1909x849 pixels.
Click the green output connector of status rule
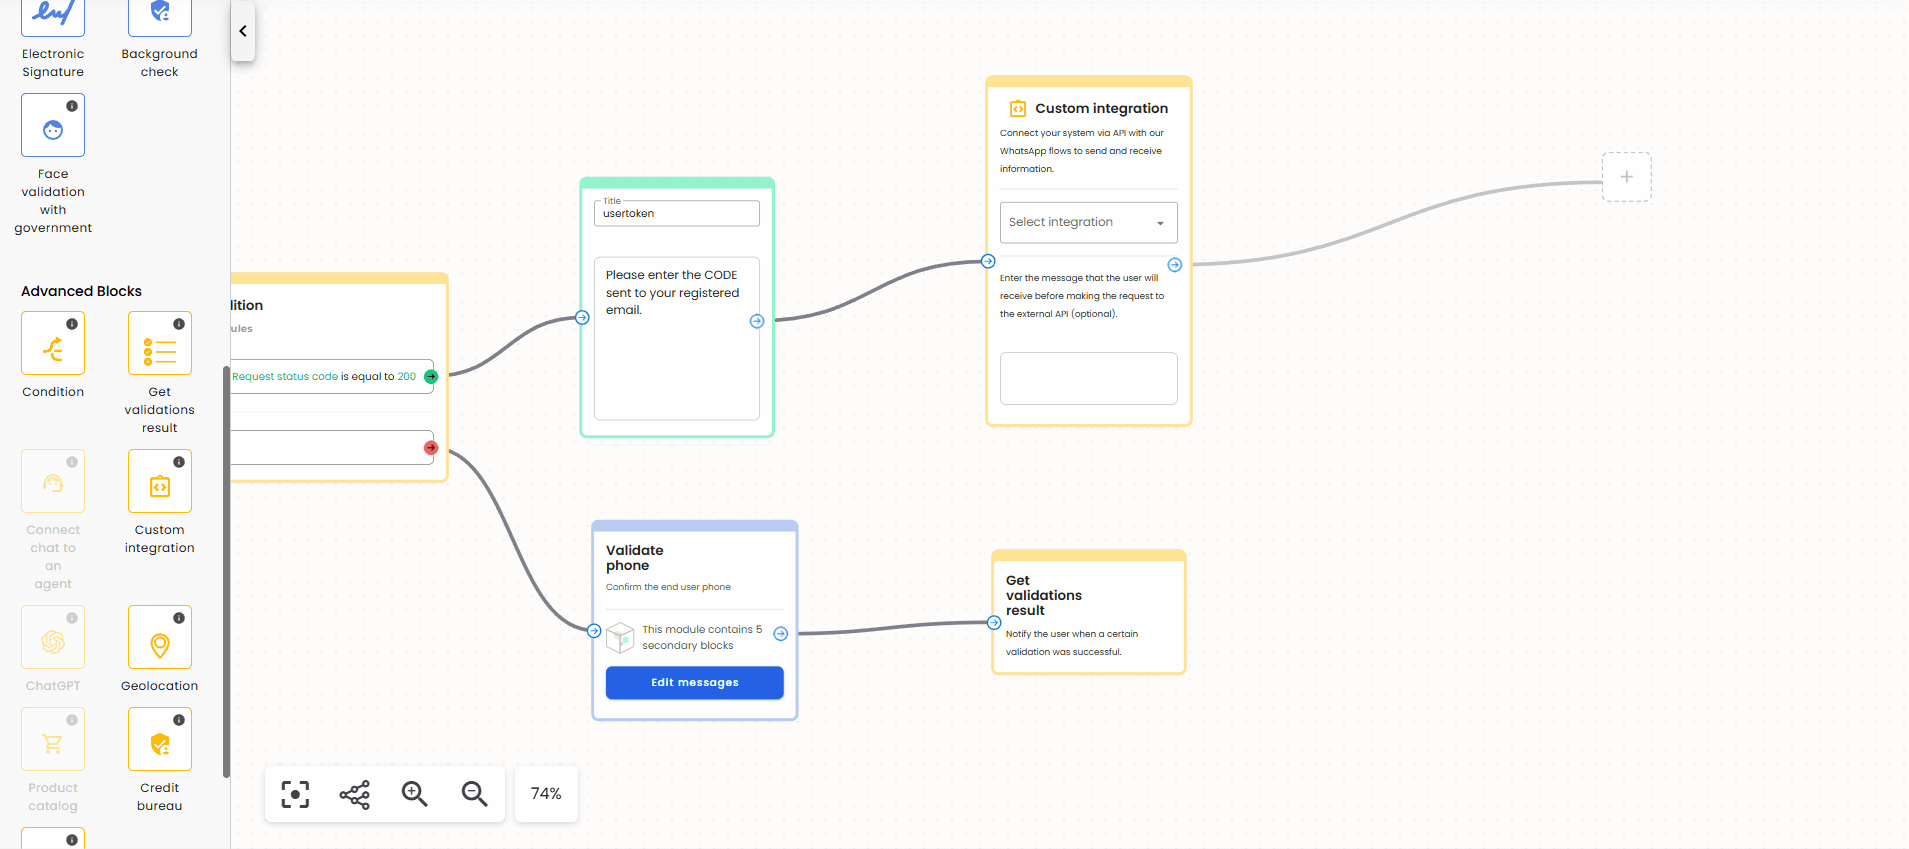(431, 377)
